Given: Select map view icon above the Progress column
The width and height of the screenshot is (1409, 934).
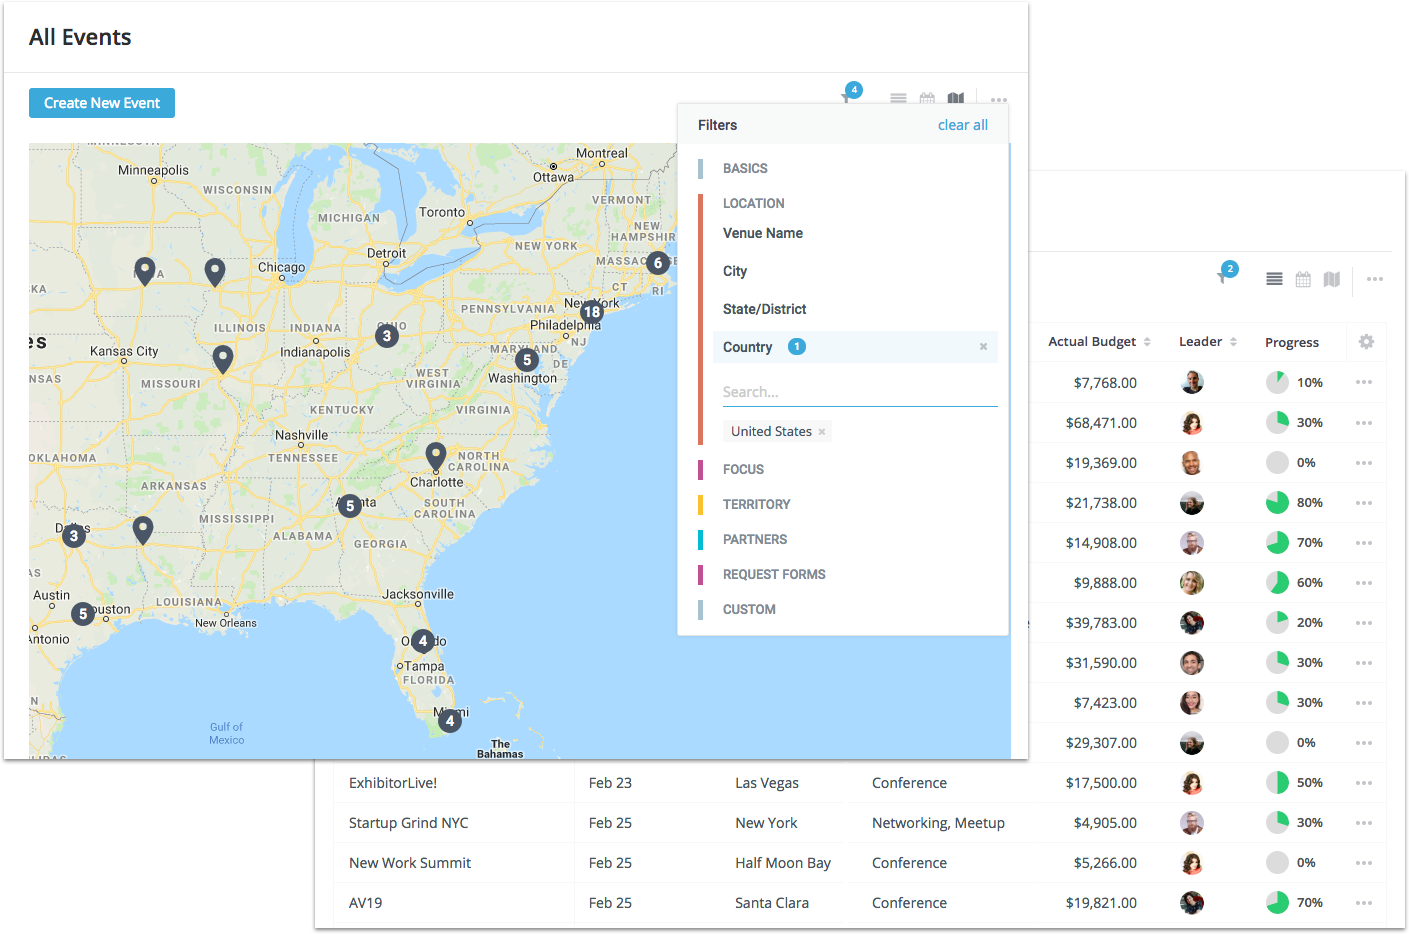Looking at the screenshot, I should click(x=1332, y=280).
